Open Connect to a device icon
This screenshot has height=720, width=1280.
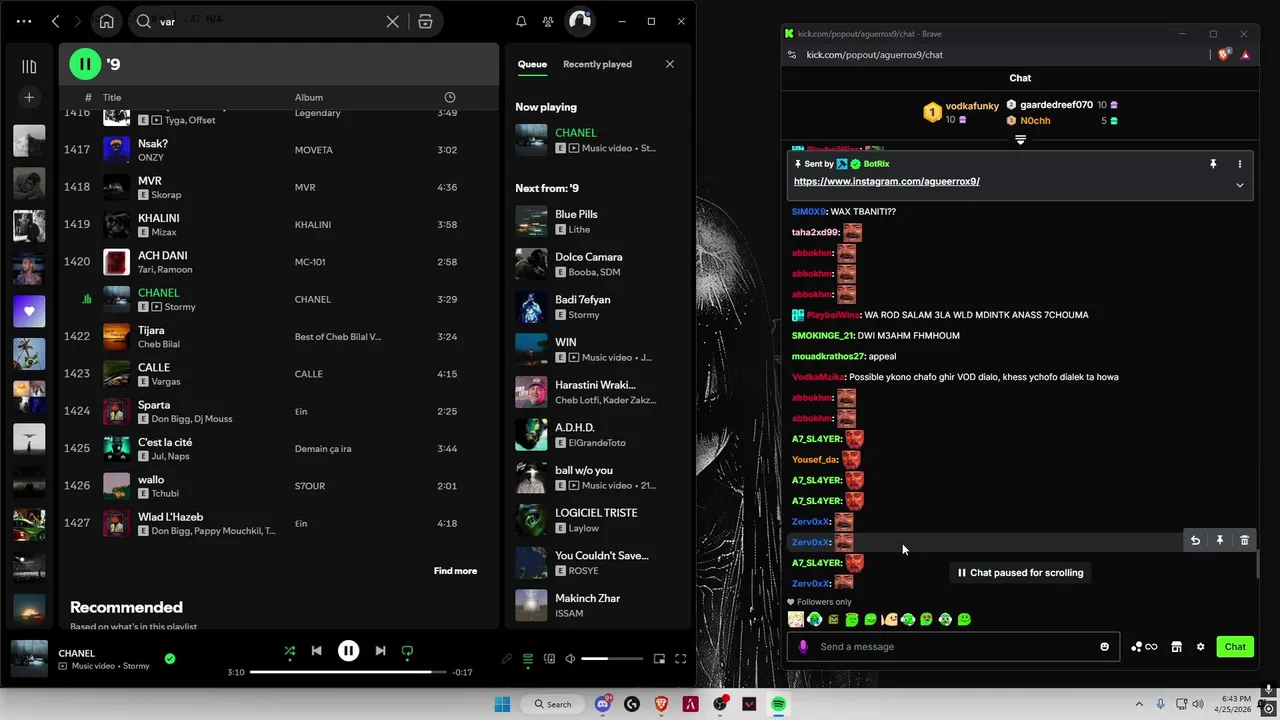tap(549, 659)
